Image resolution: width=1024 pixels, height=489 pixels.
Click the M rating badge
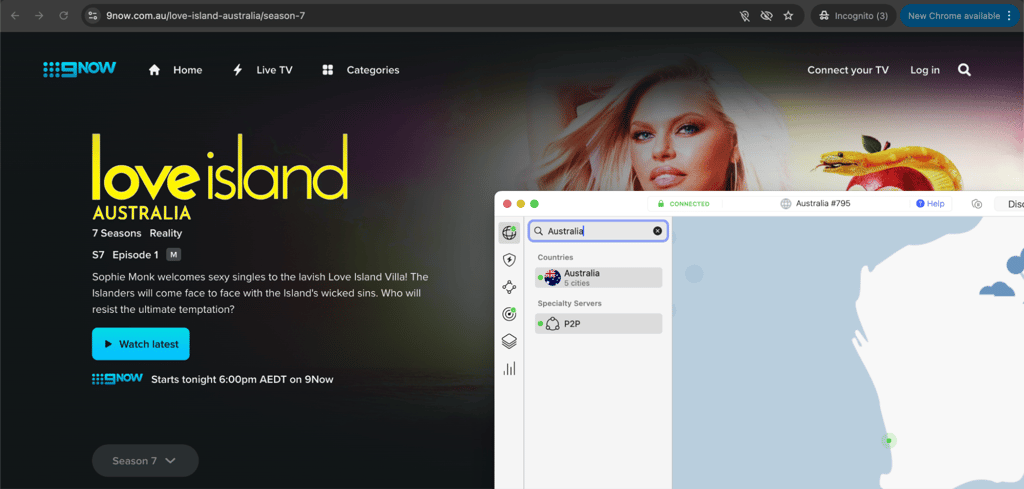[173, 255]
